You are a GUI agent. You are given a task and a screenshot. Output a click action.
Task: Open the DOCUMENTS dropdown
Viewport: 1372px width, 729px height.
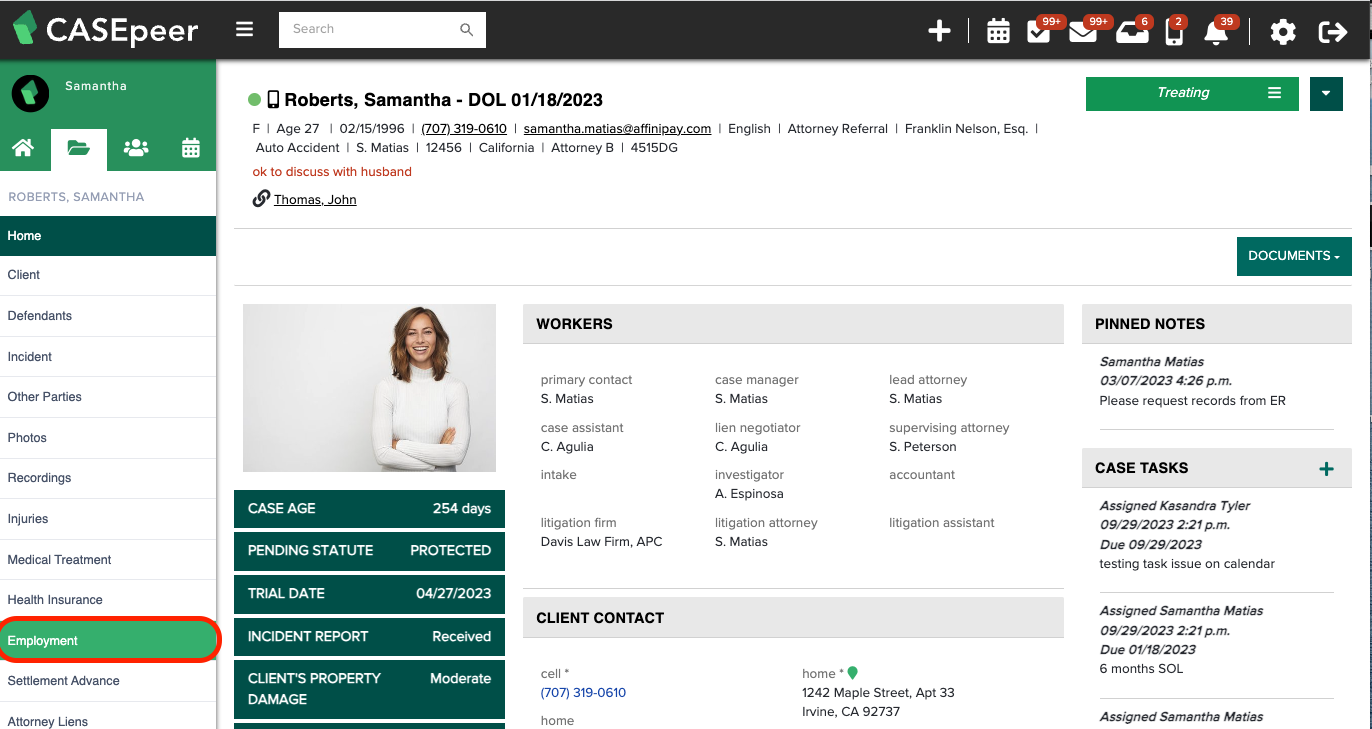pyautogui.click(x=1293, y=256)
